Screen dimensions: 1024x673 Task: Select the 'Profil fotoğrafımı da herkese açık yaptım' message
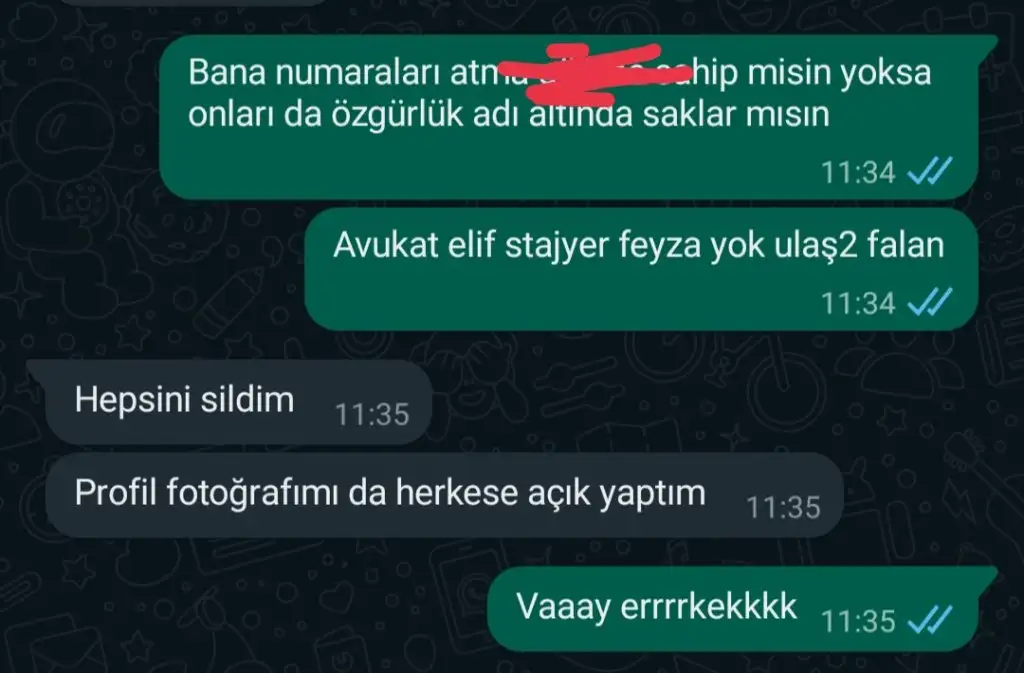[x=444, y=495]
